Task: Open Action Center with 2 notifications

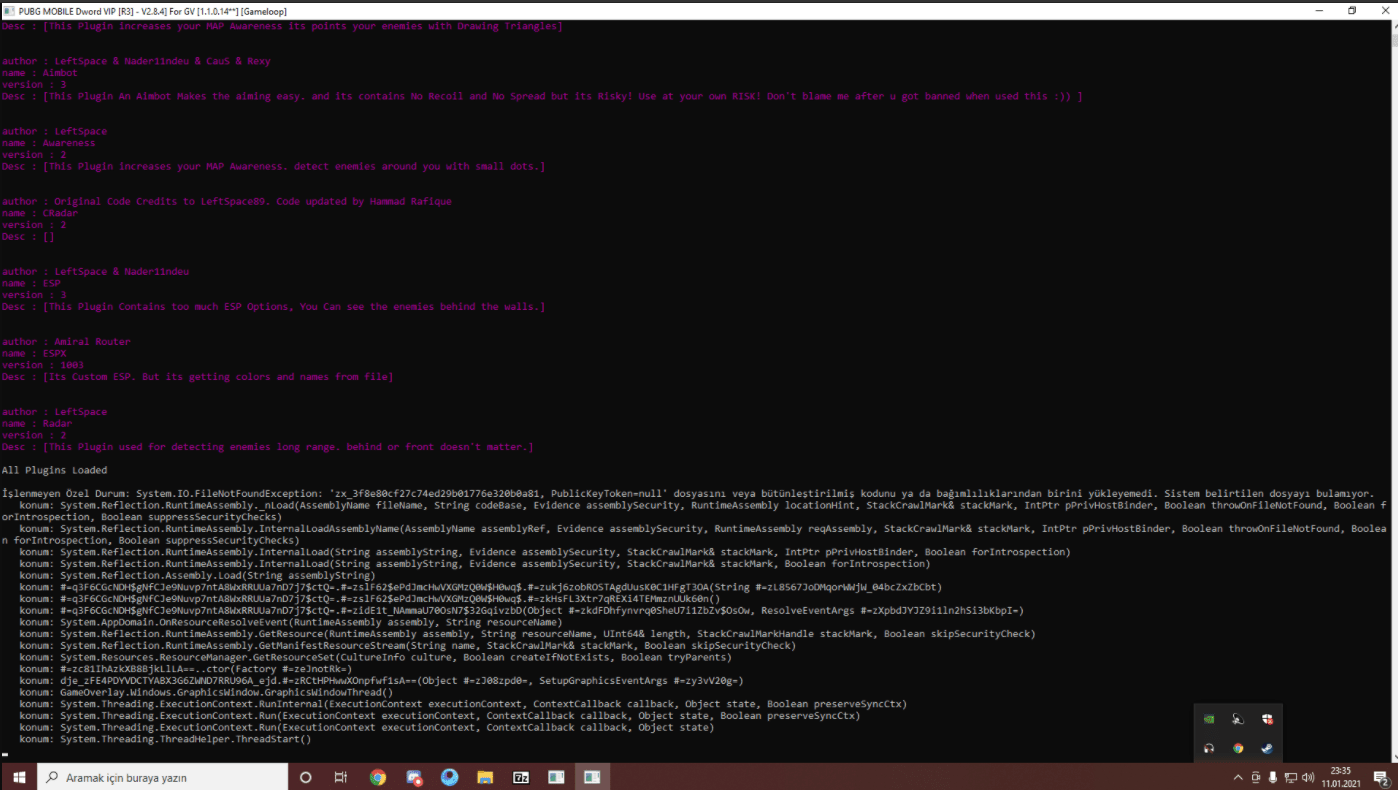Action: pyautogui.click(x=1381, y=777)
